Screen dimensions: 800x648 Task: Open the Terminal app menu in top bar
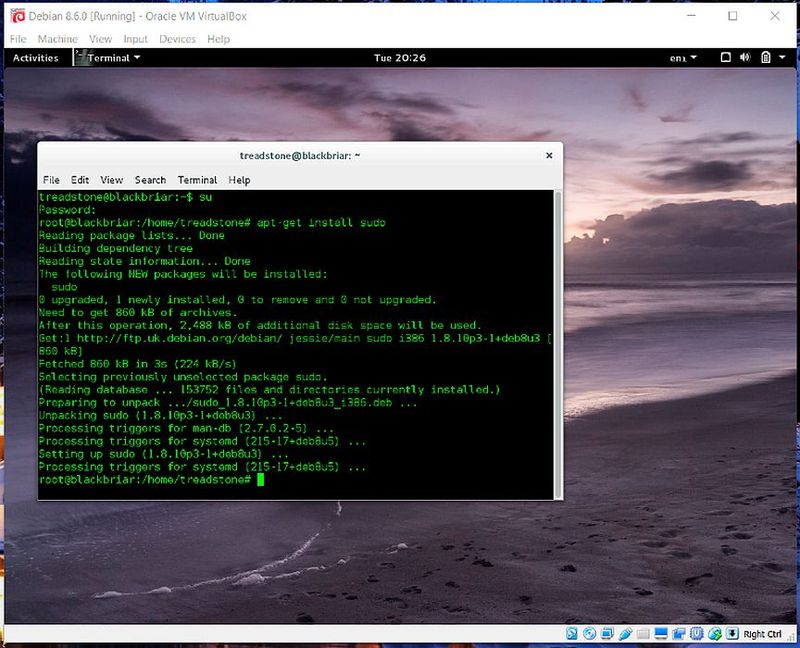pos(113,58)
